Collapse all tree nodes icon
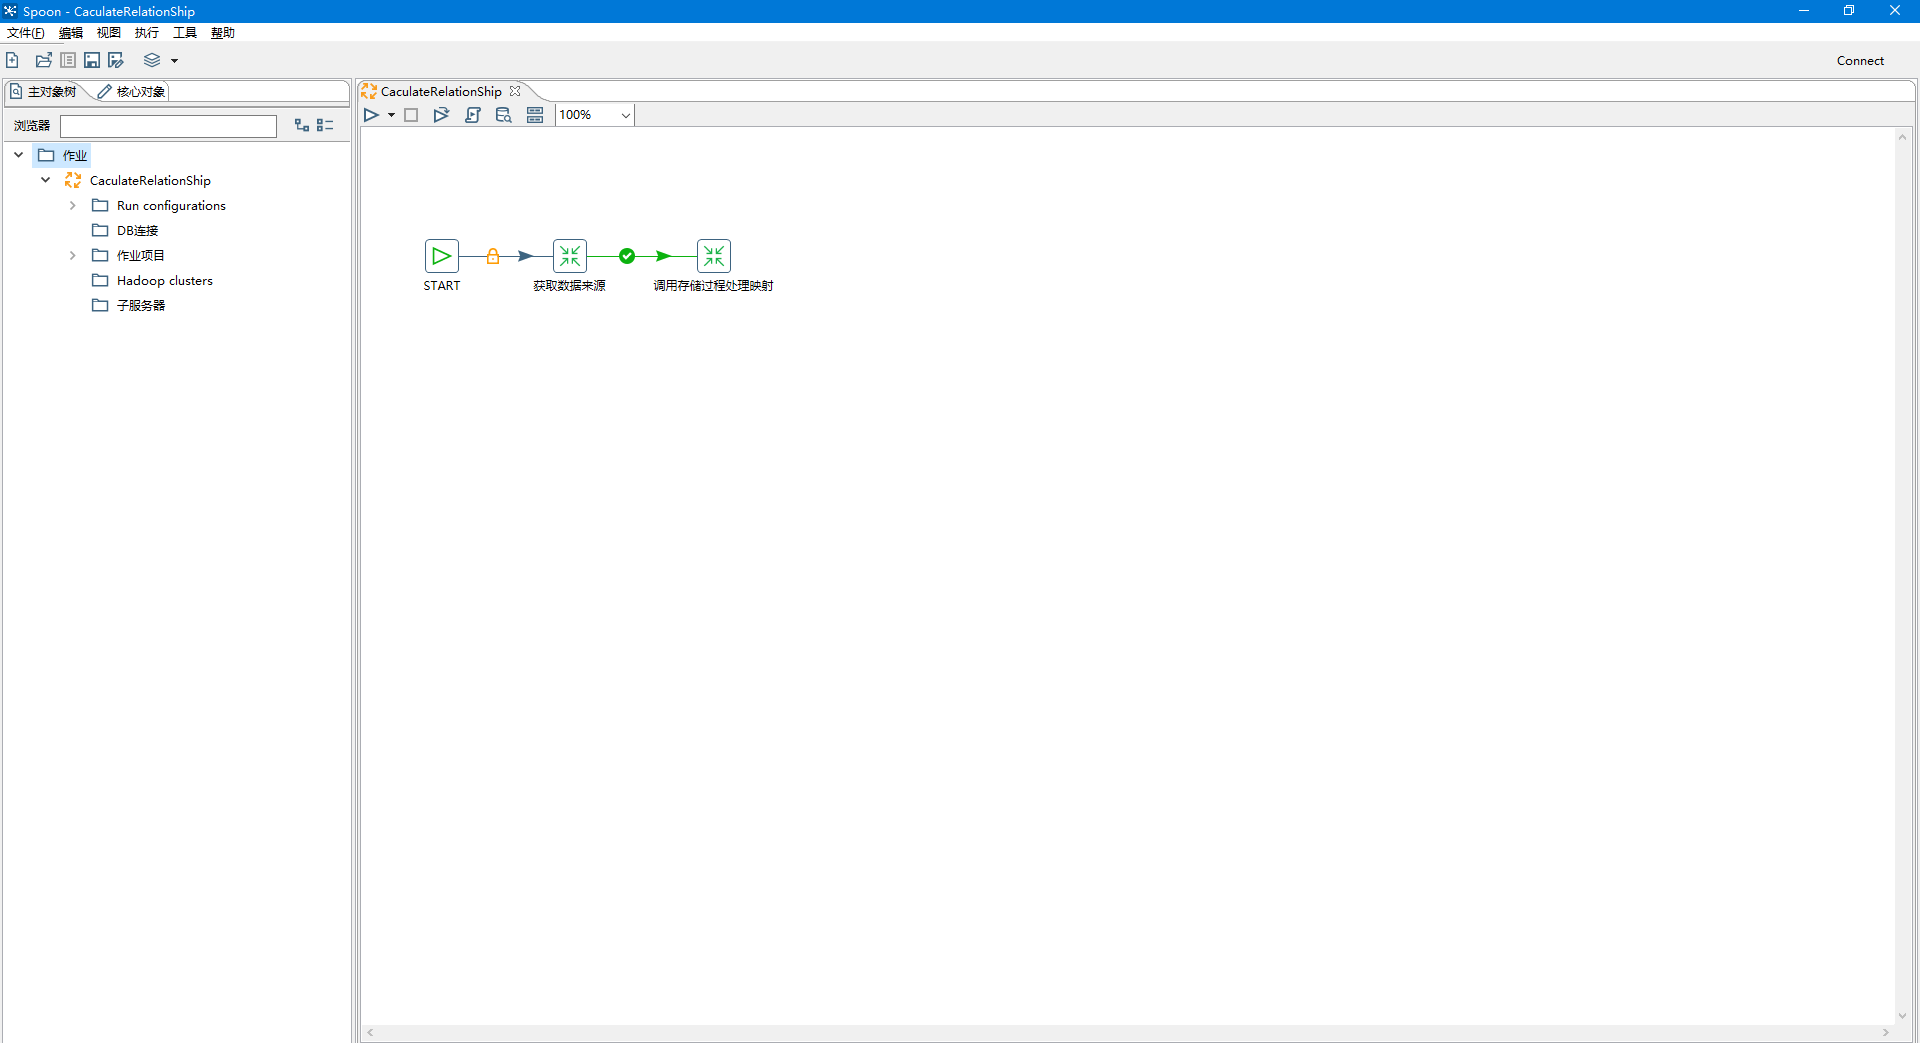The height and width of the screenshot is (1043, 1920). click(x=325, y=125)
